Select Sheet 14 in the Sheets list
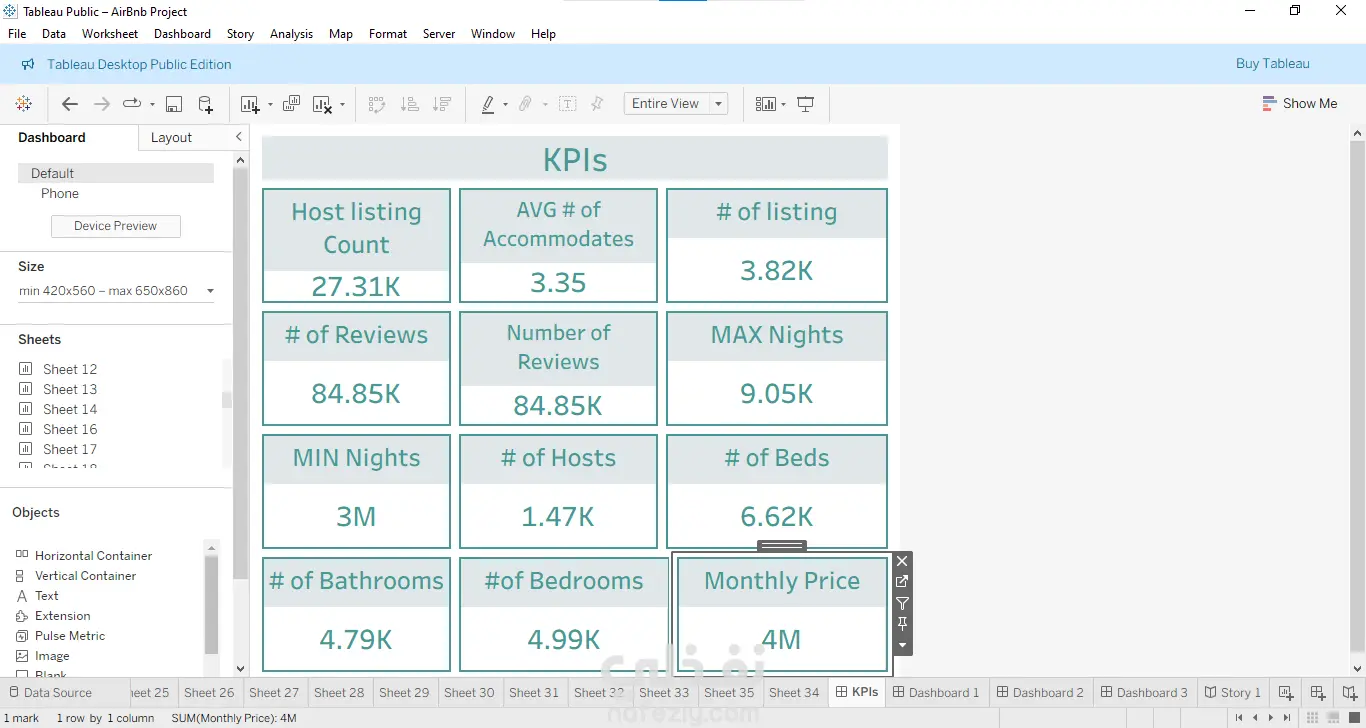Screen dimensions: 1366x728 [x=69, y=409]
